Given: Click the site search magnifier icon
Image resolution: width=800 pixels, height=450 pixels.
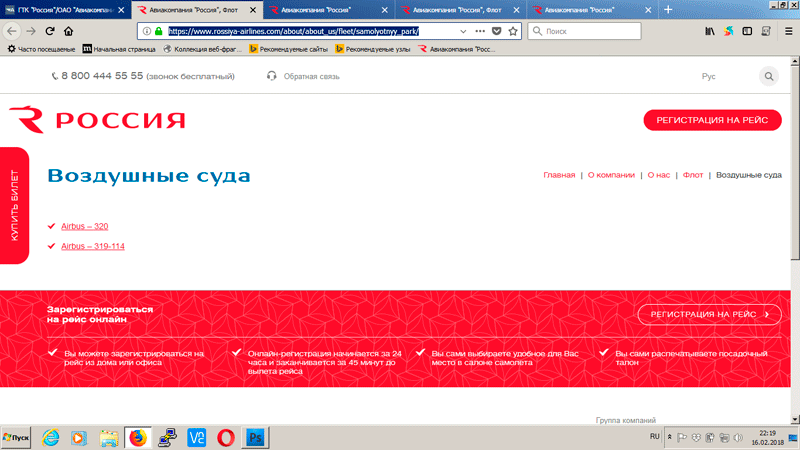Looking at the screenshot, I should click(x=769, y=77).
